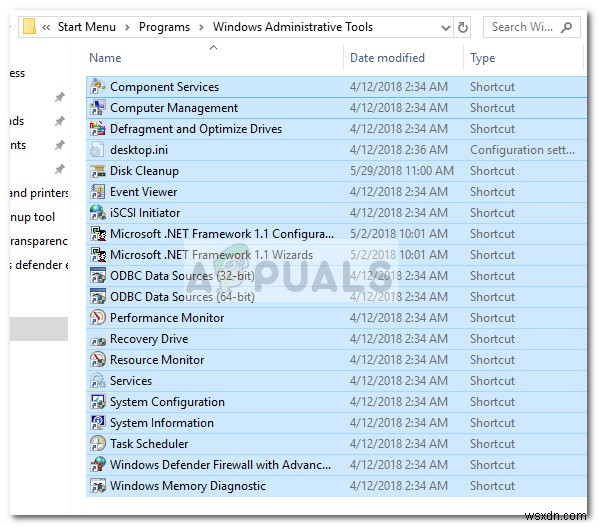
Task: Select the Task Scheduler name
Action: click(149, 444)
